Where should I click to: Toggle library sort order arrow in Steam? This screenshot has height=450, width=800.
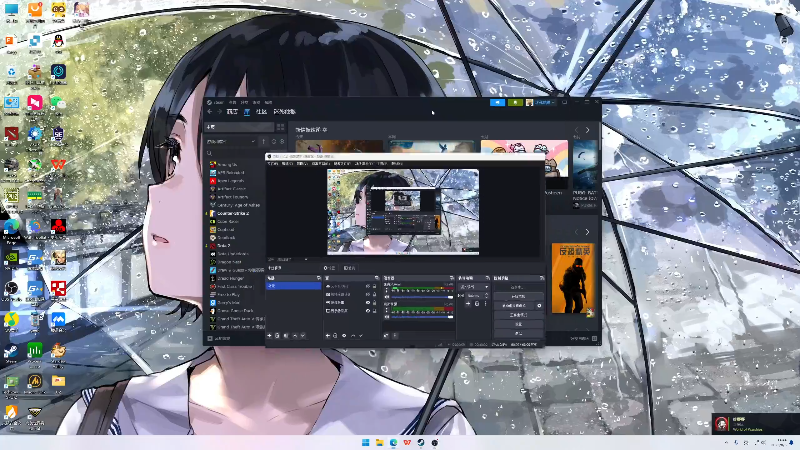(x=263, y=141)
